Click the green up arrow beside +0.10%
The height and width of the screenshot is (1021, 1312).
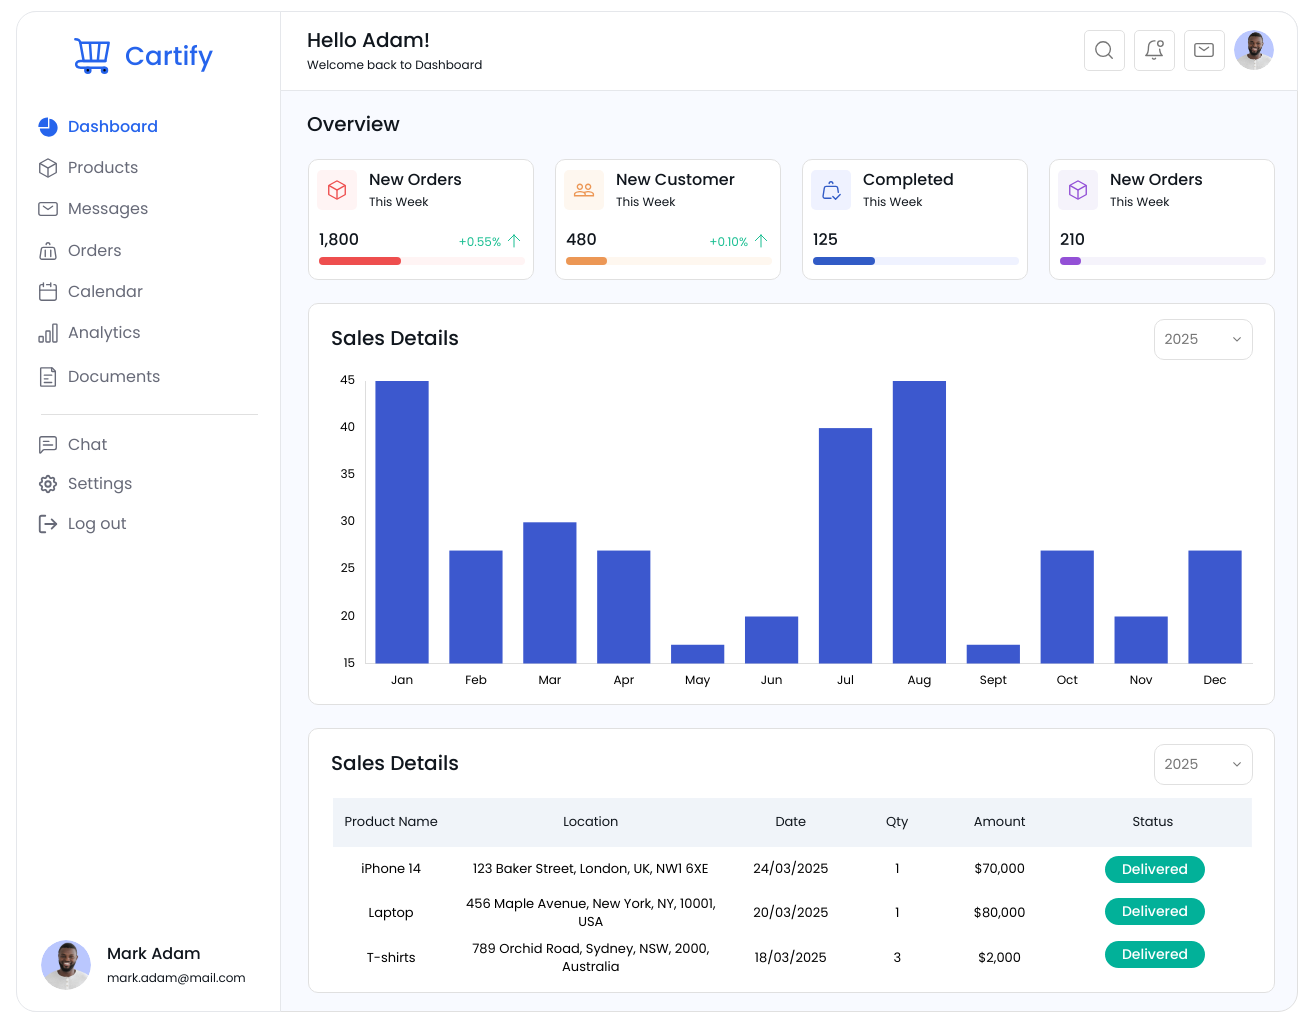point(761,241)
